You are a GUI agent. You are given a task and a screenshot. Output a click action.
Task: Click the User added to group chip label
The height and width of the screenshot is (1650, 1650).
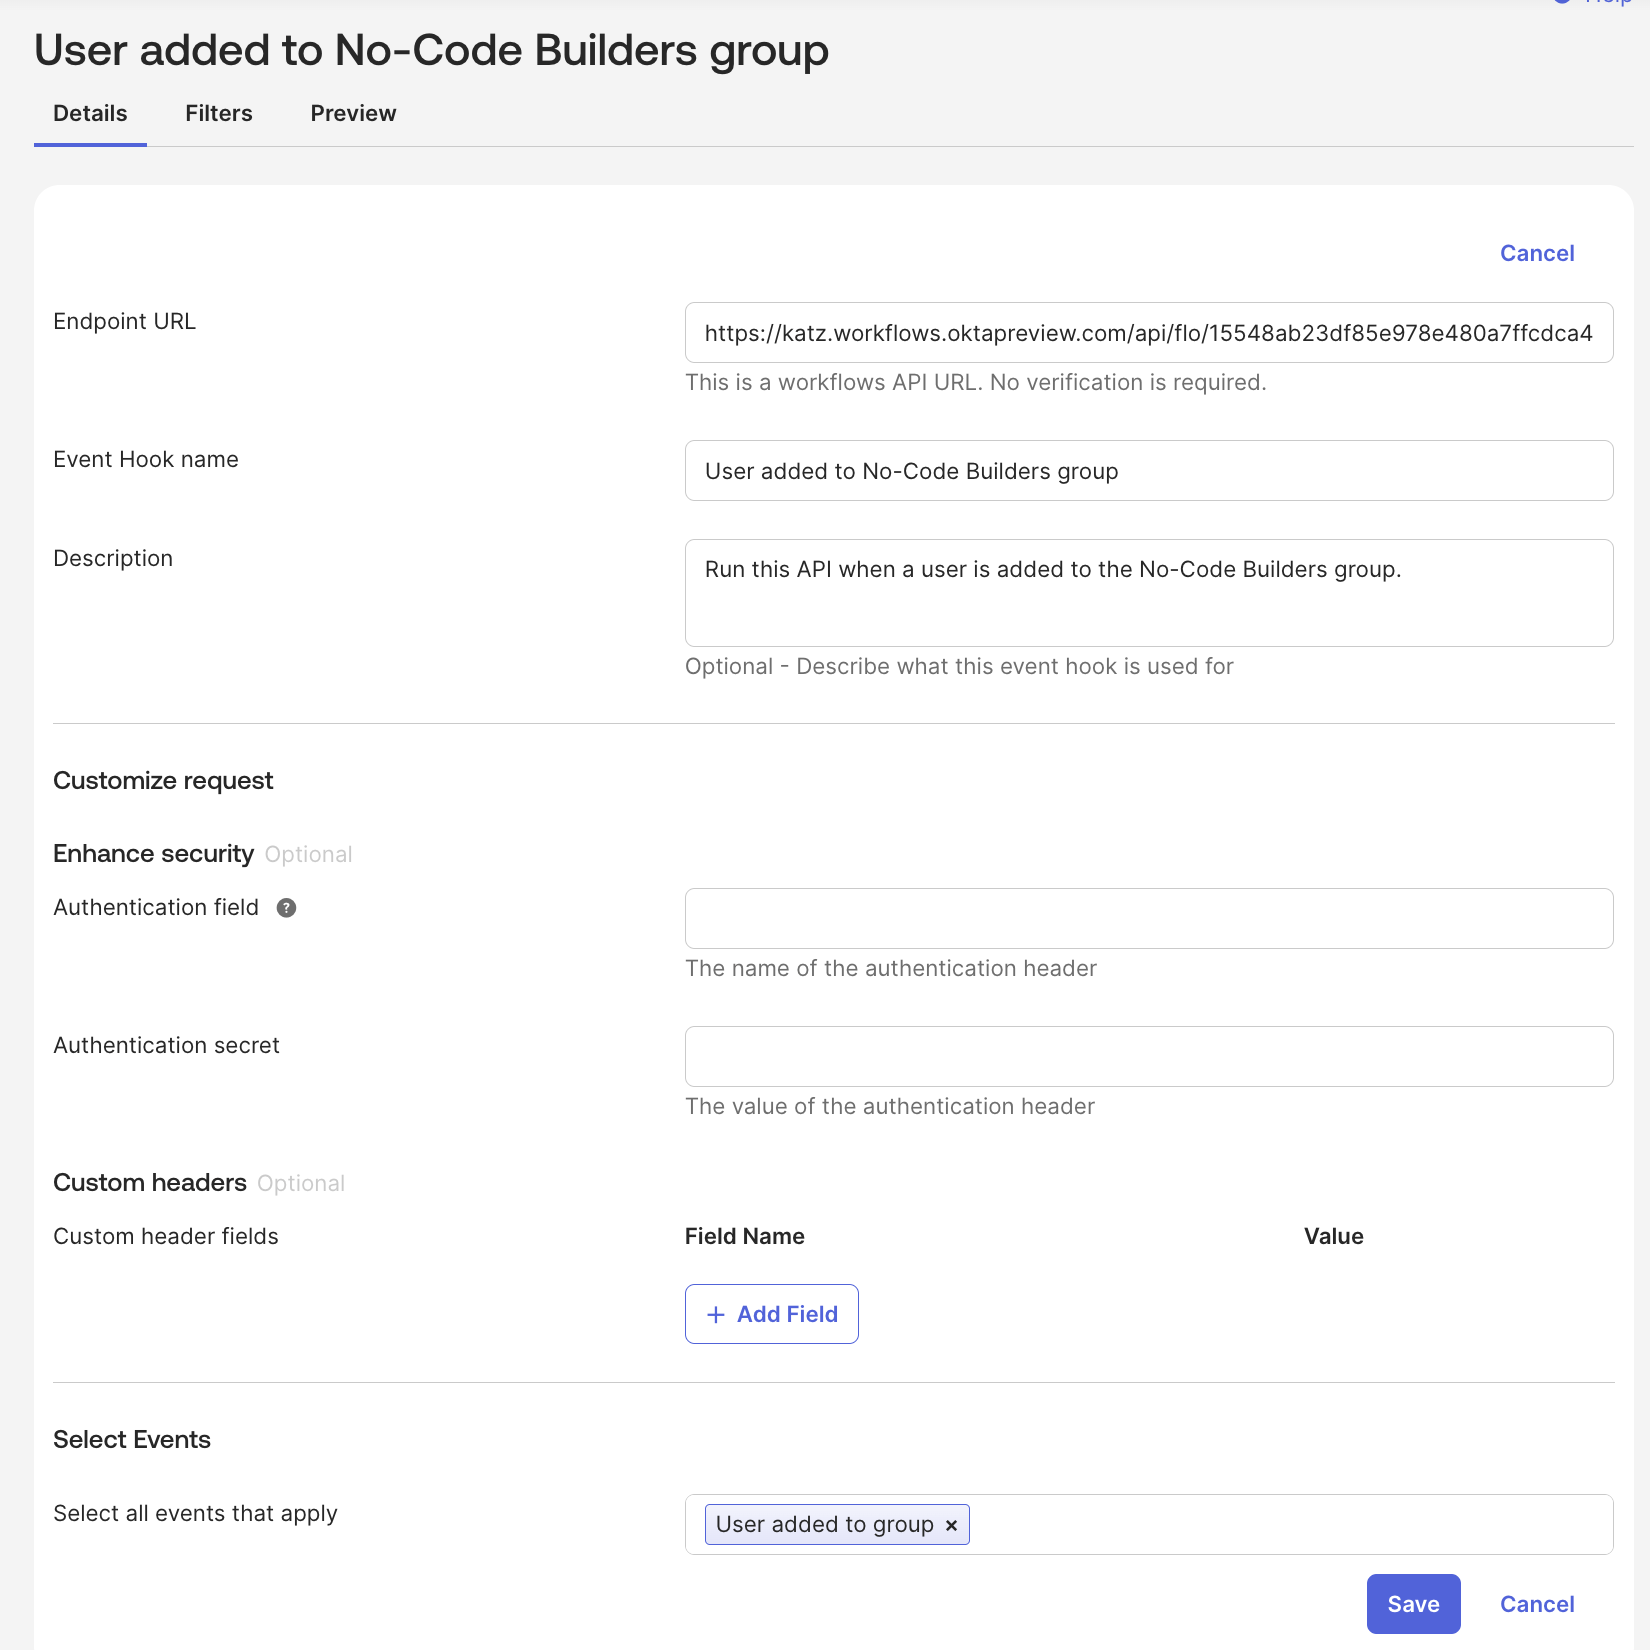click(824, 1525)
